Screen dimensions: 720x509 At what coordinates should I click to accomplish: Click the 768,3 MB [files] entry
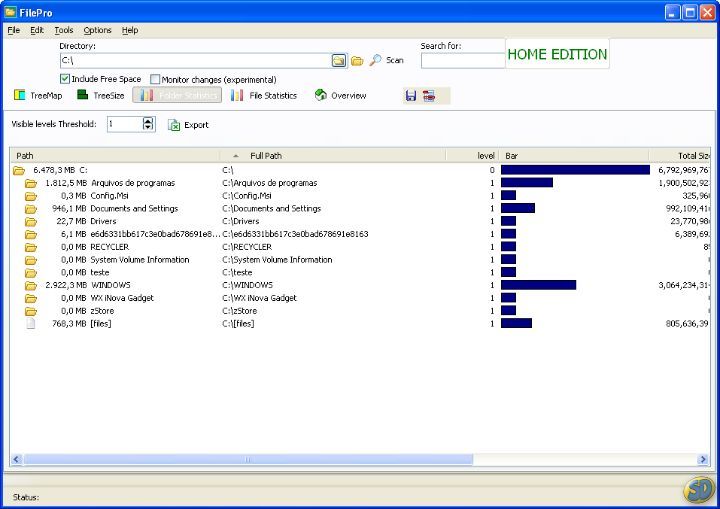click(82, 324)
